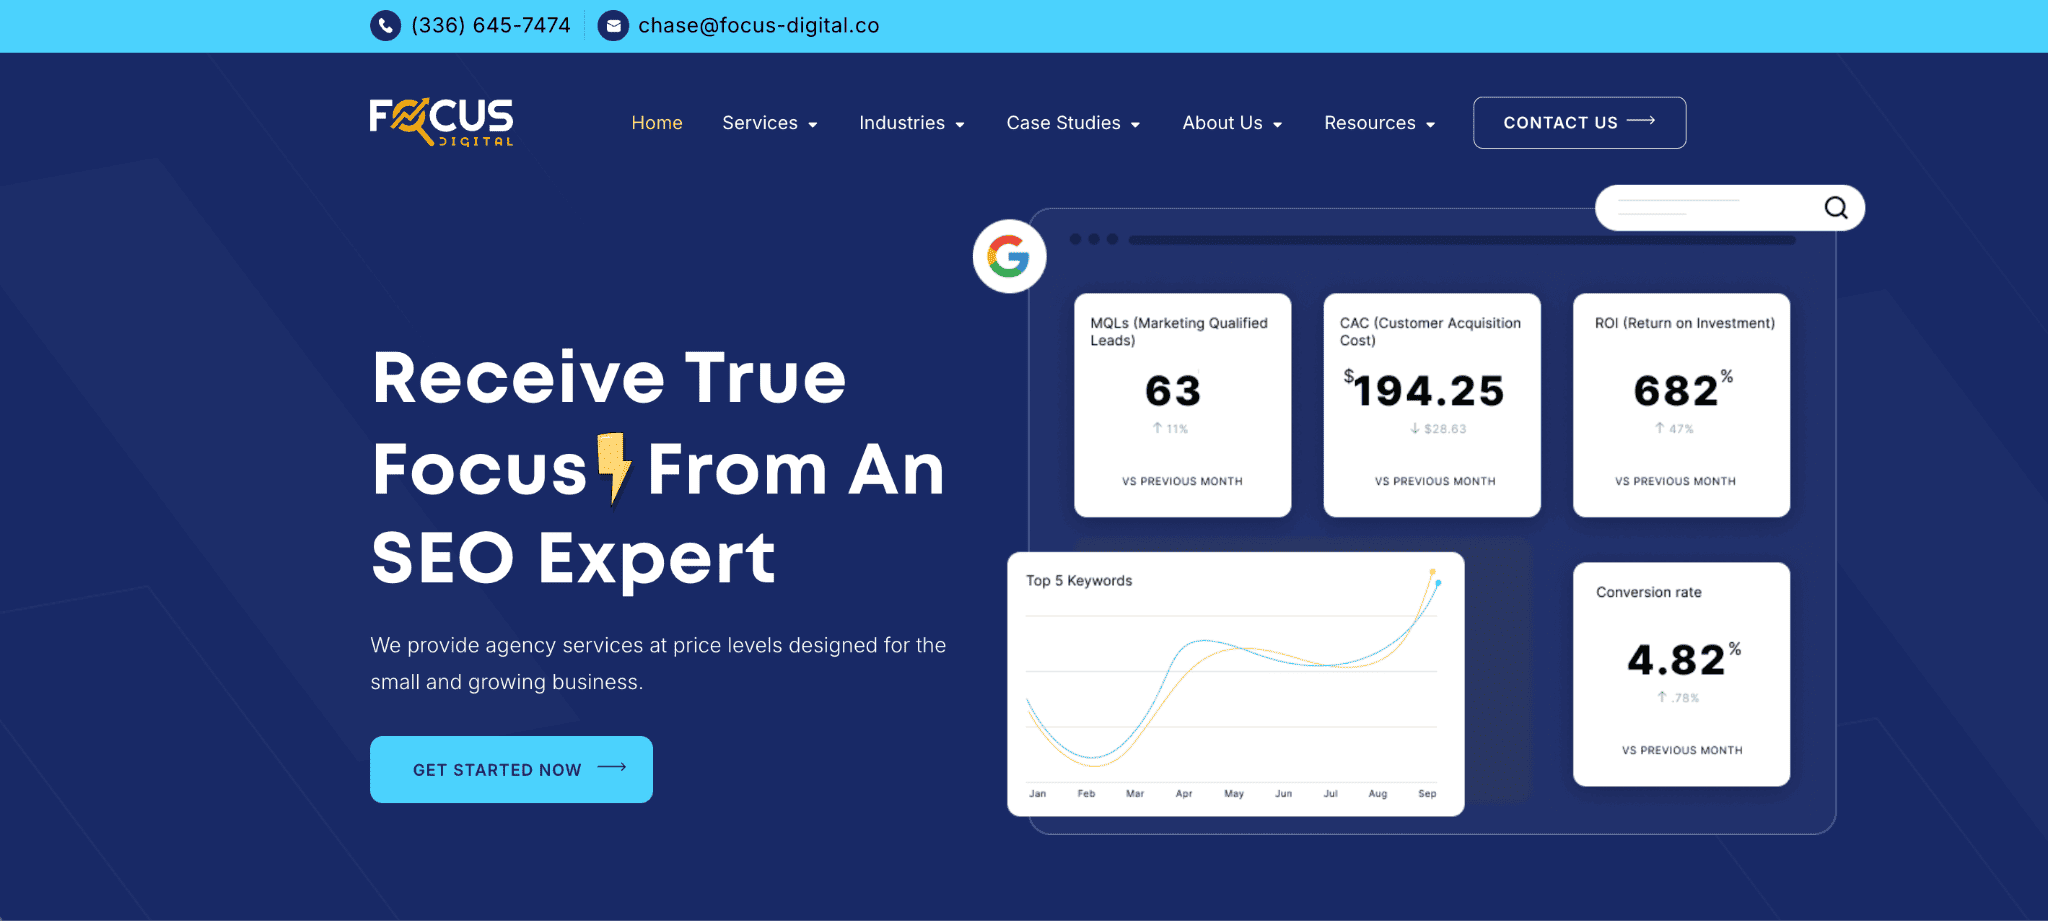Click the CONTACT US button
Screen dimensions: 2048x921
point(1580,123)
